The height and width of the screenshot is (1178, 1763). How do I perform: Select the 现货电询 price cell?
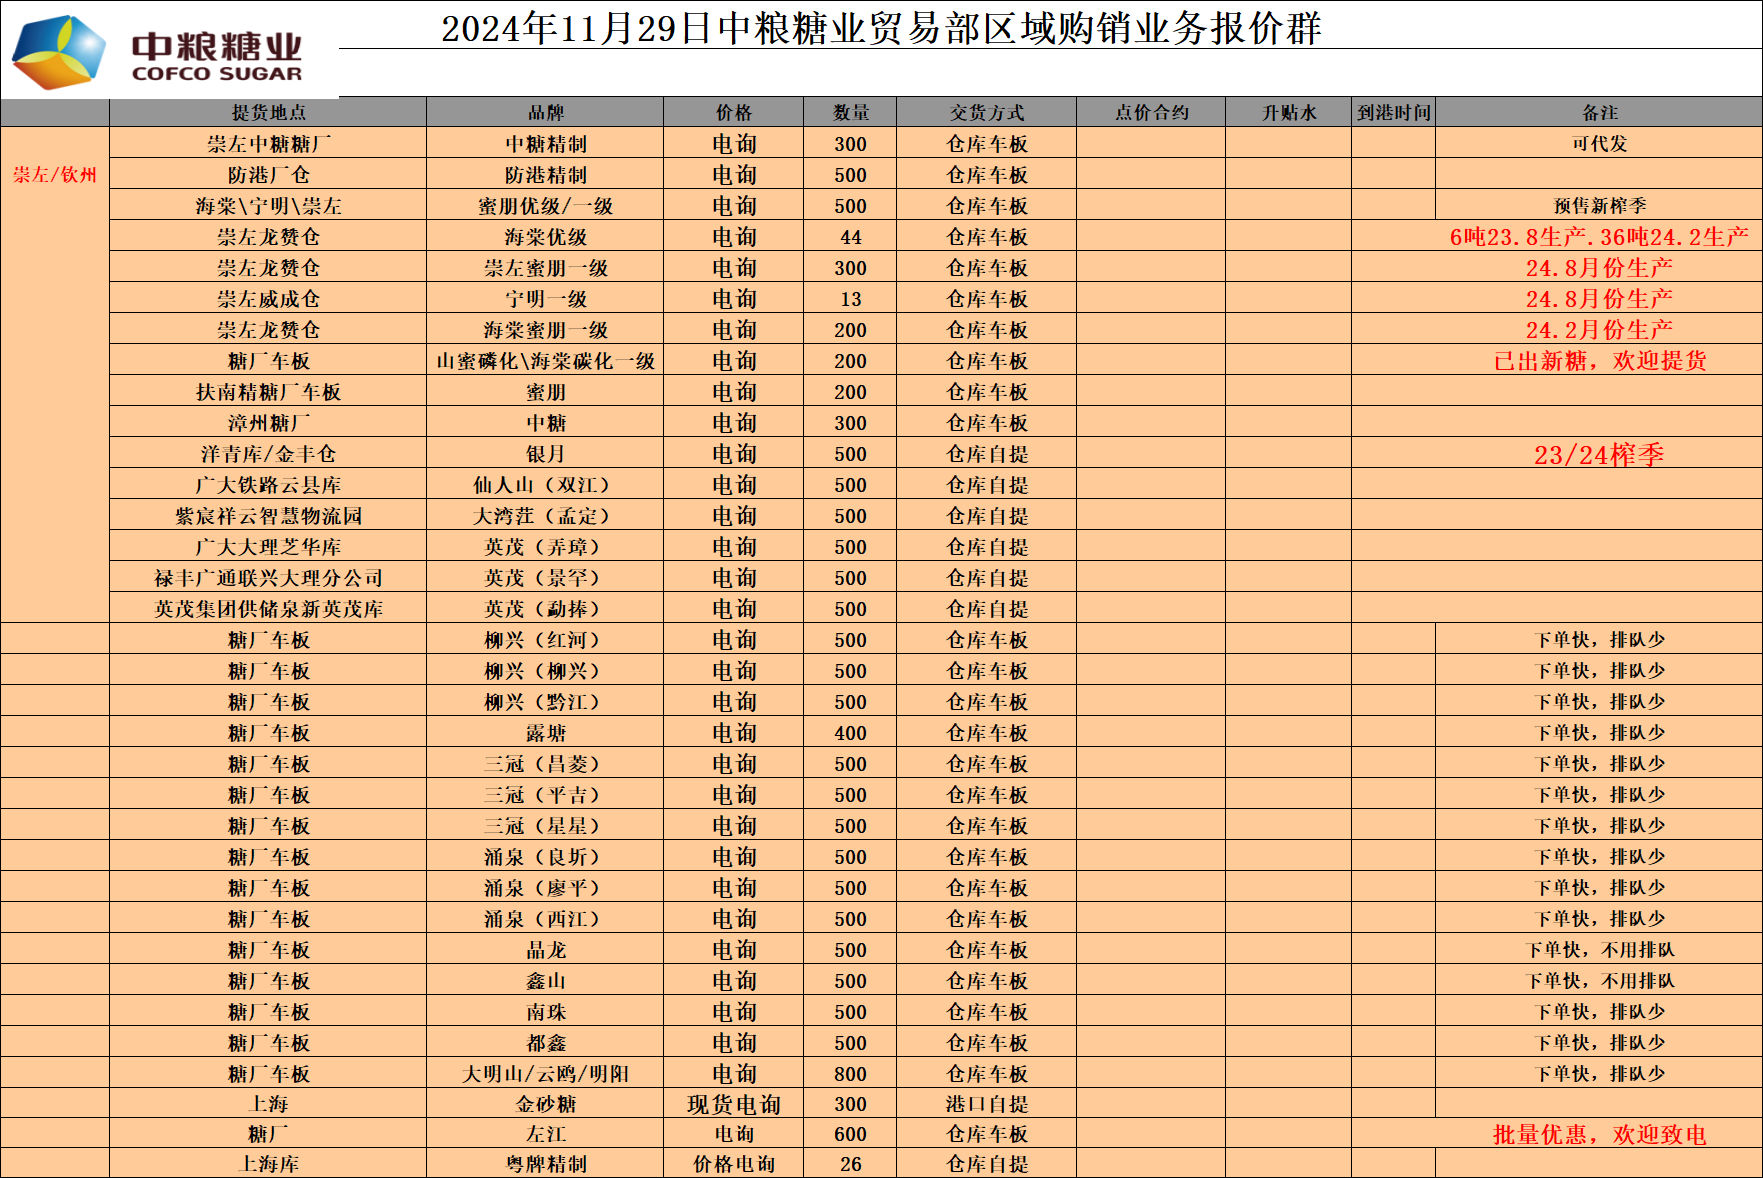pos(733,1104)
